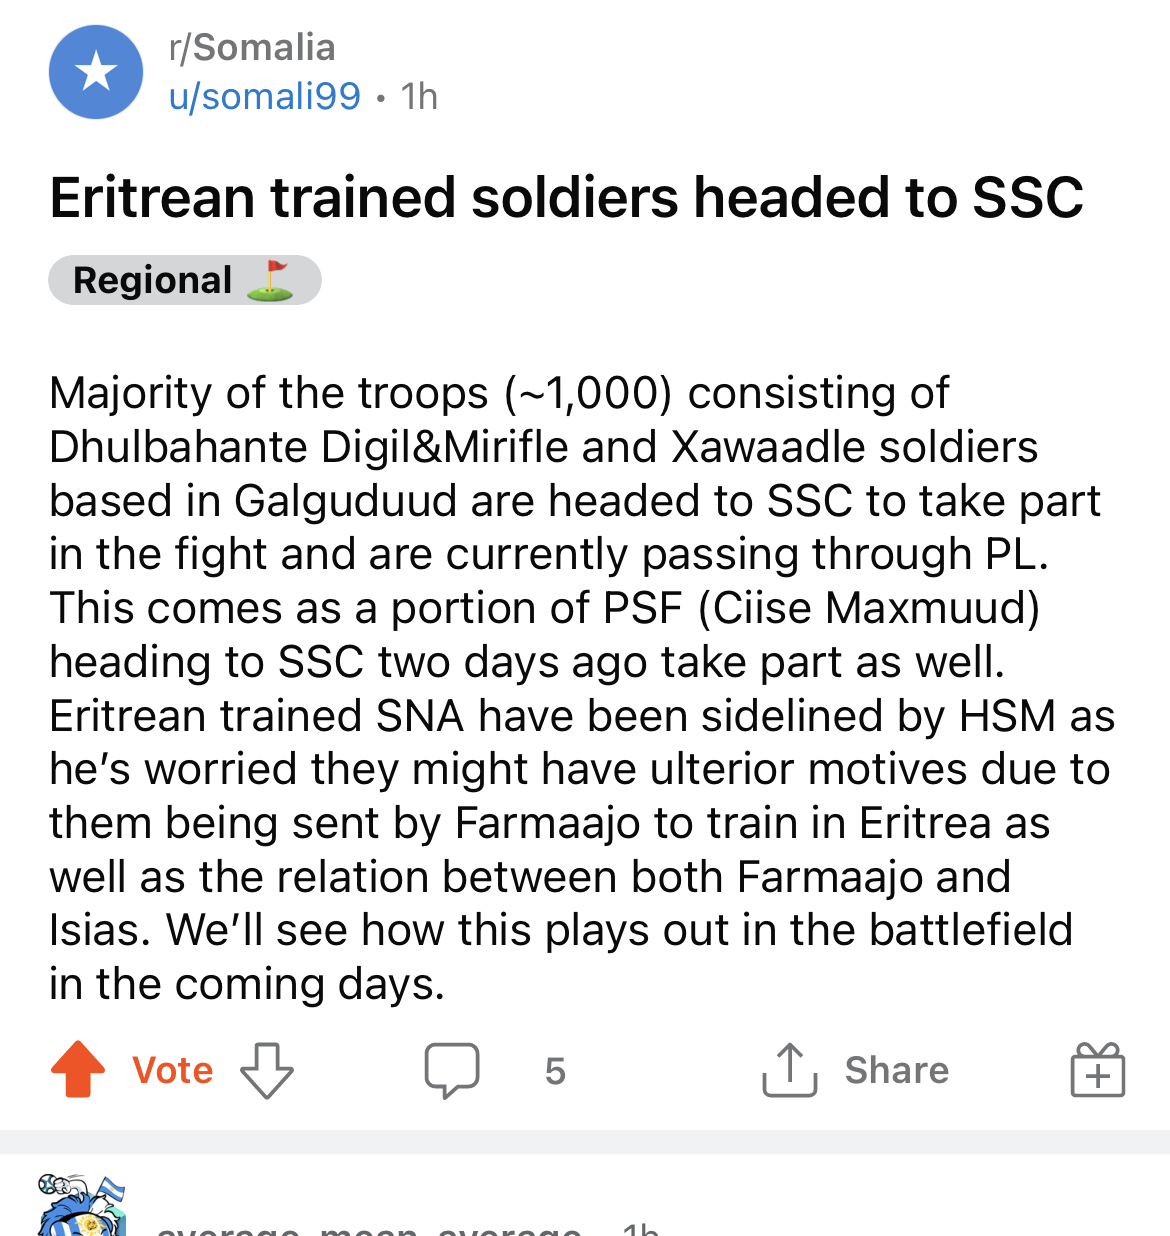Viewport: 1170px width, 1236px height.
Task: Filter by the Regional flair tag
Action: [185, 280]
